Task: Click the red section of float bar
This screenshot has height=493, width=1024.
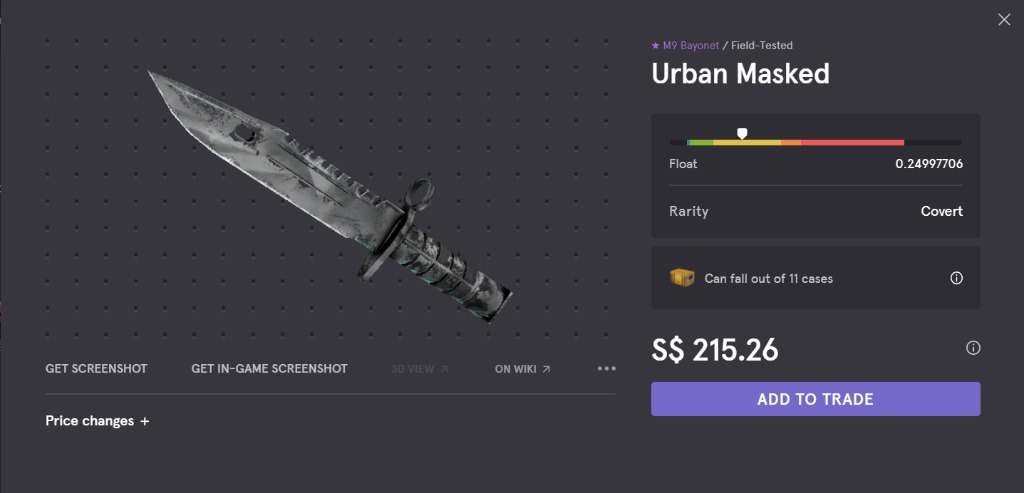Action: coord(852,142)
